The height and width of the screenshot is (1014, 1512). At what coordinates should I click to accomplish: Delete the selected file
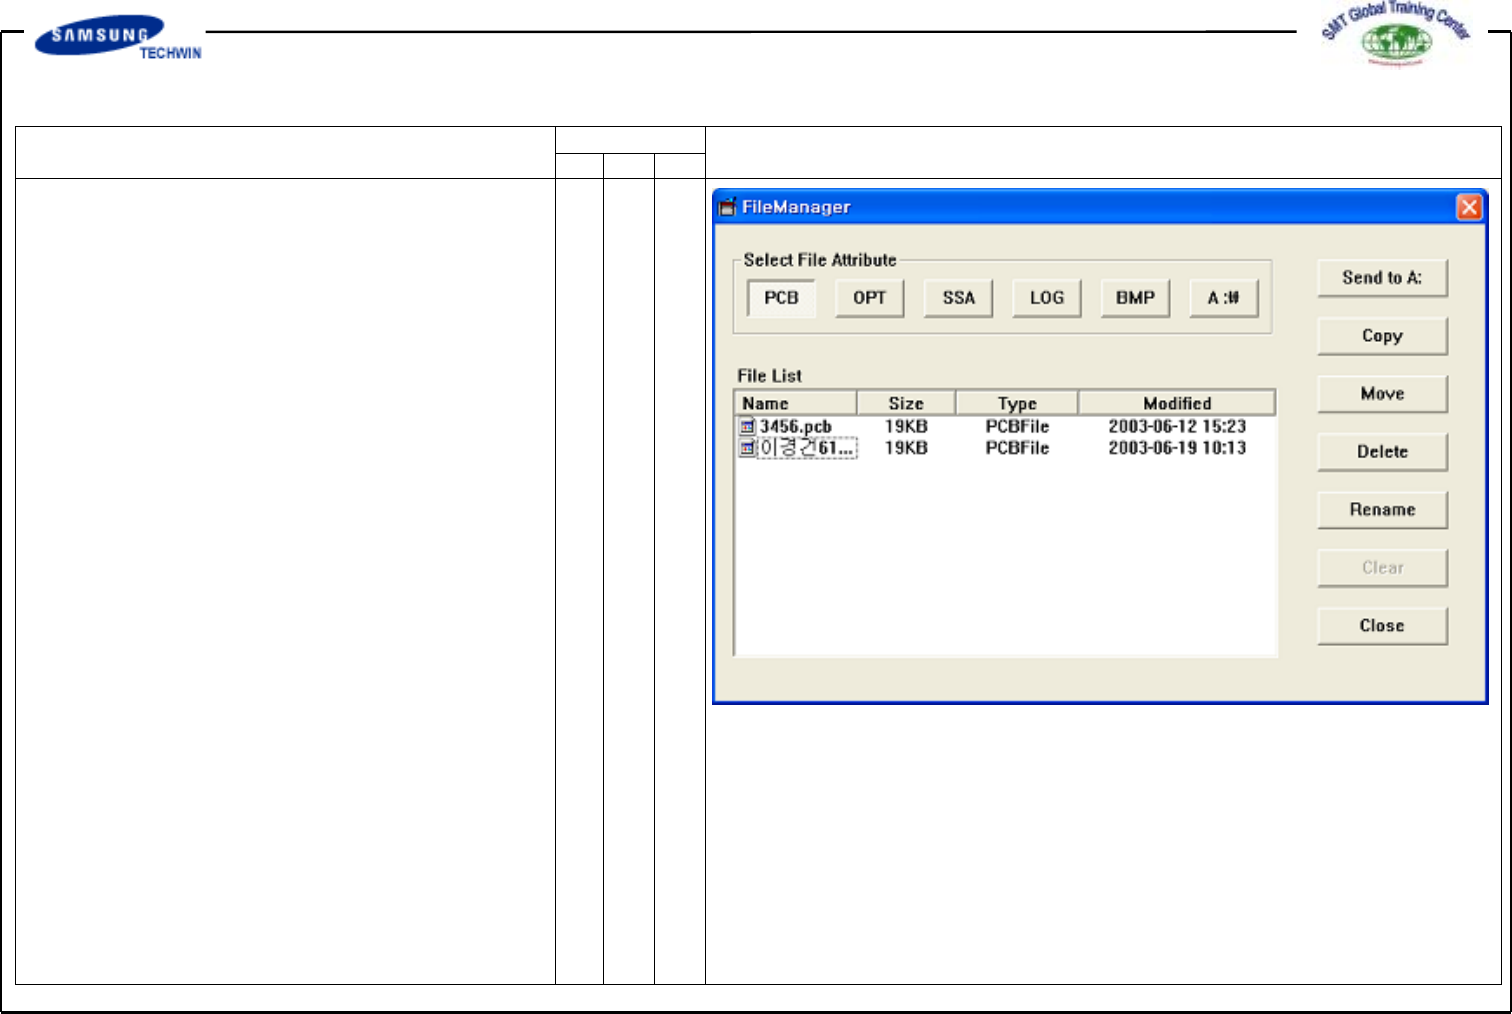click(1382, 452)
